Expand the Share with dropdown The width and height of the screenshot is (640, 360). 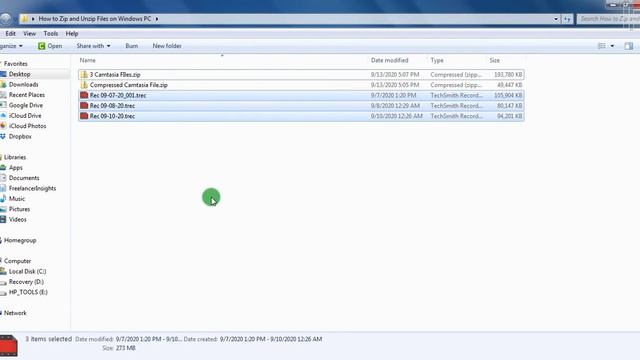tap(93, 46)
